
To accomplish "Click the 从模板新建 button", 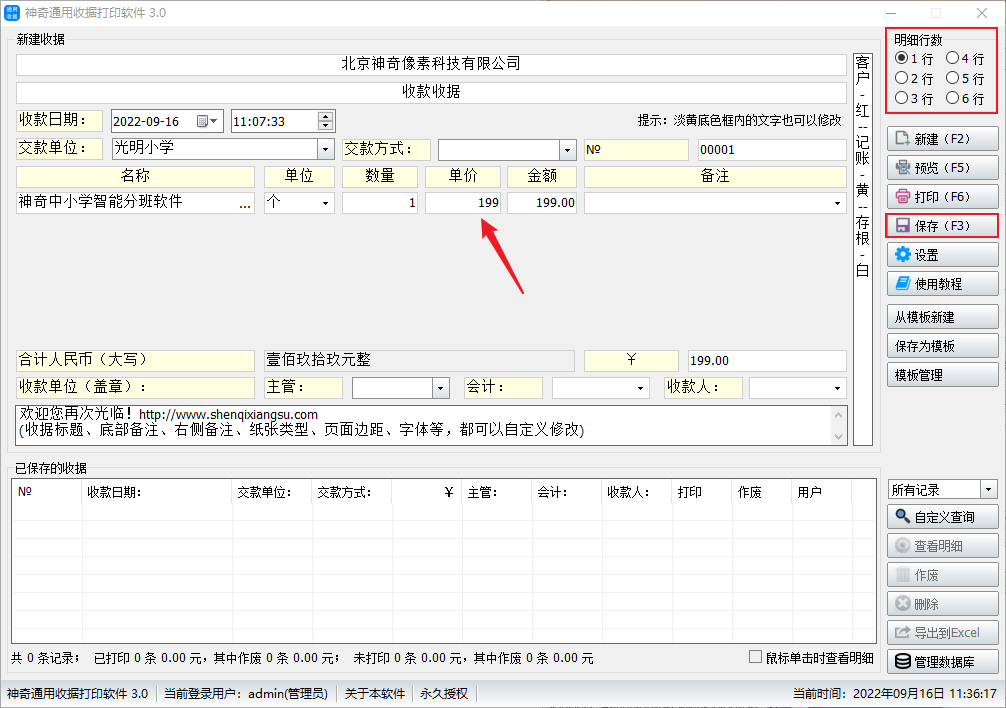I will click(x=942, y=317).
